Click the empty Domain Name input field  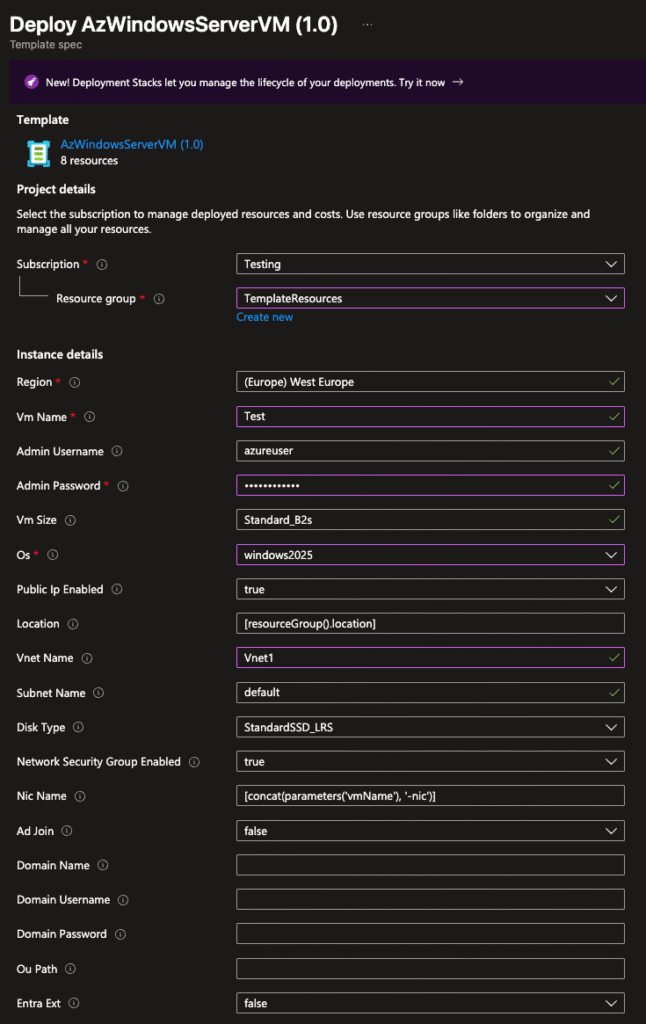click(x=430, y=865)
